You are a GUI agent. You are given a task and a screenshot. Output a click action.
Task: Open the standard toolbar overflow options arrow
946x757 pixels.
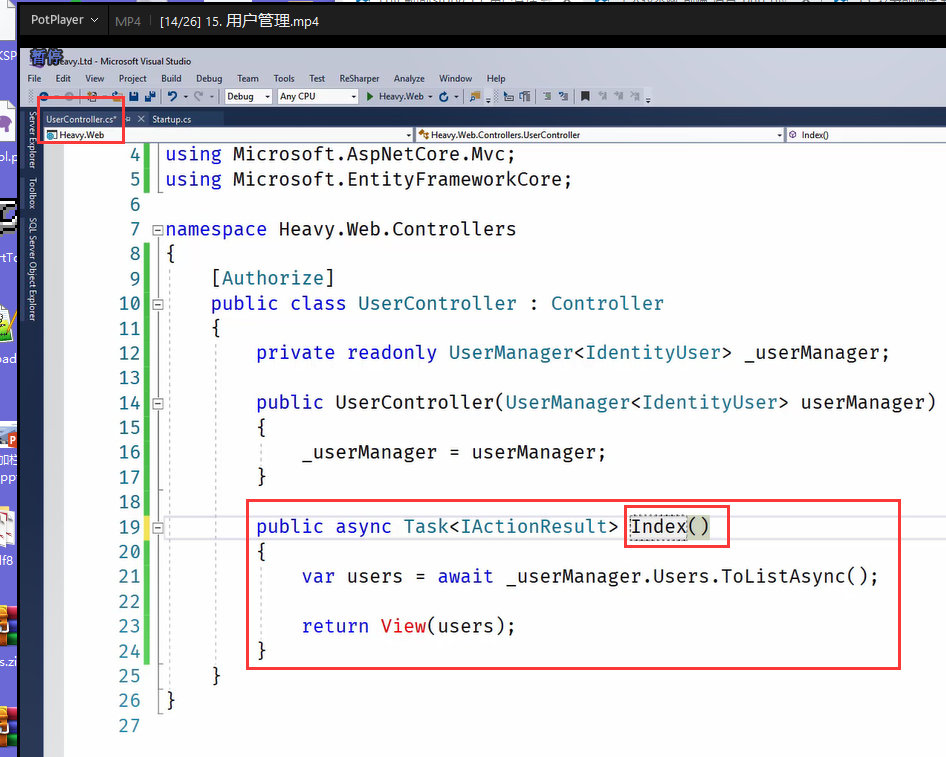[x=488, y=100]
